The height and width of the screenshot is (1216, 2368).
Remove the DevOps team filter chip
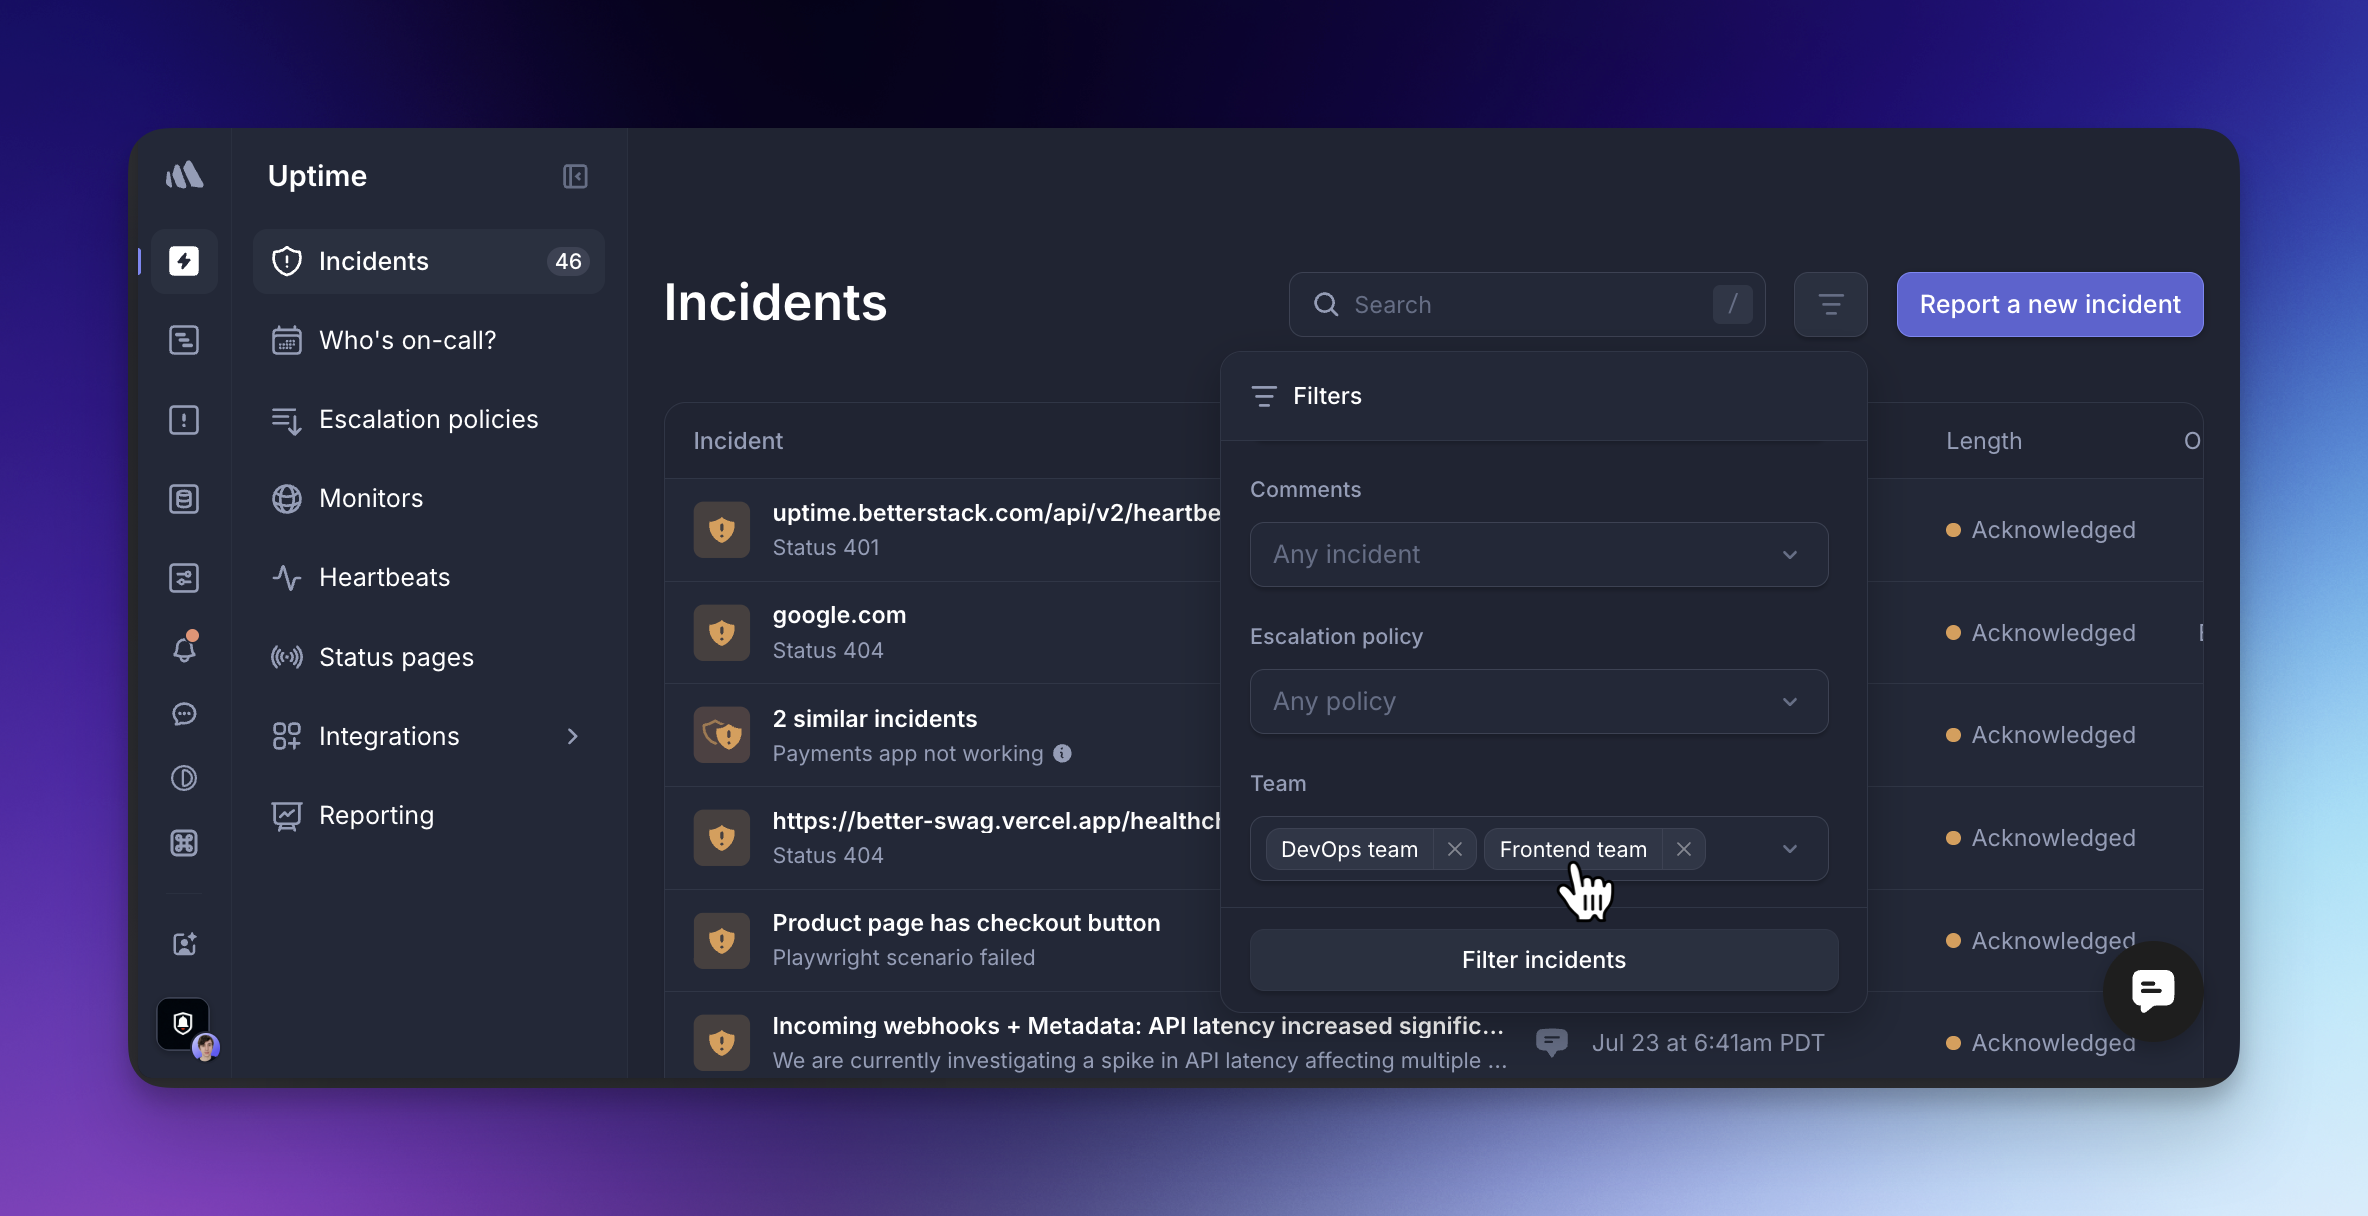pyautogui.click(x=1455, y=848)
